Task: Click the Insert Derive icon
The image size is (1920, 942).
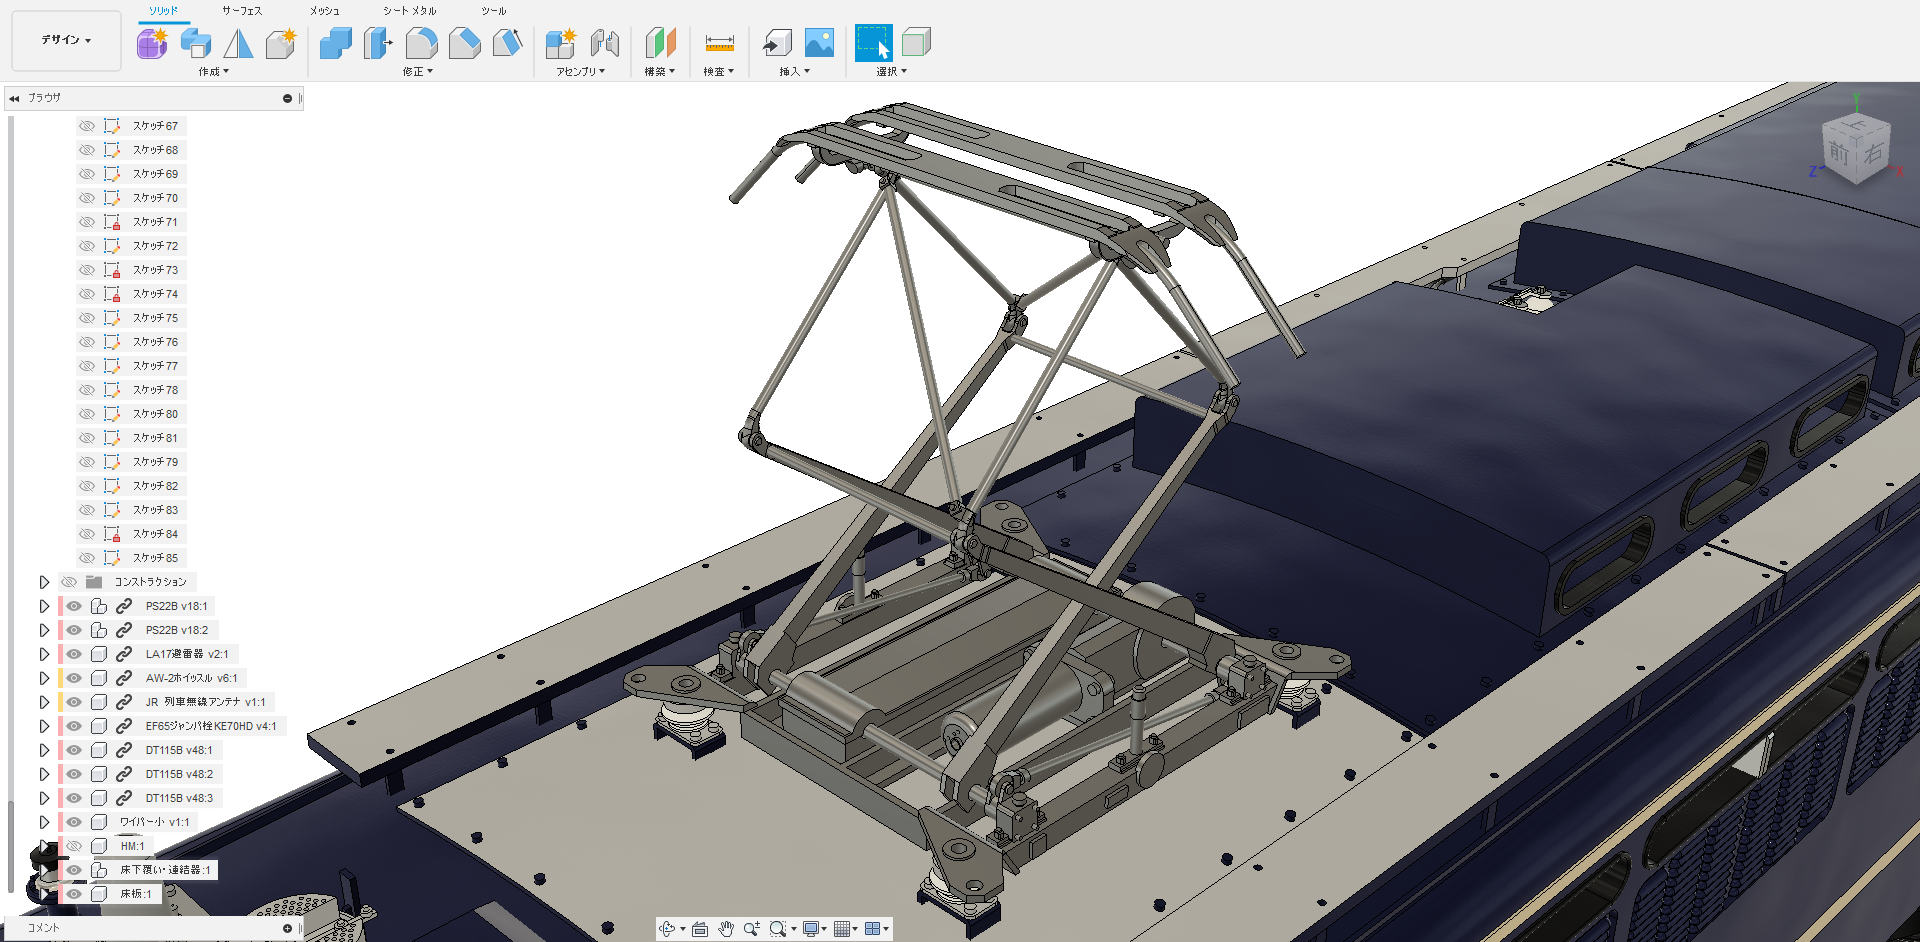Action: pos(777,43)
